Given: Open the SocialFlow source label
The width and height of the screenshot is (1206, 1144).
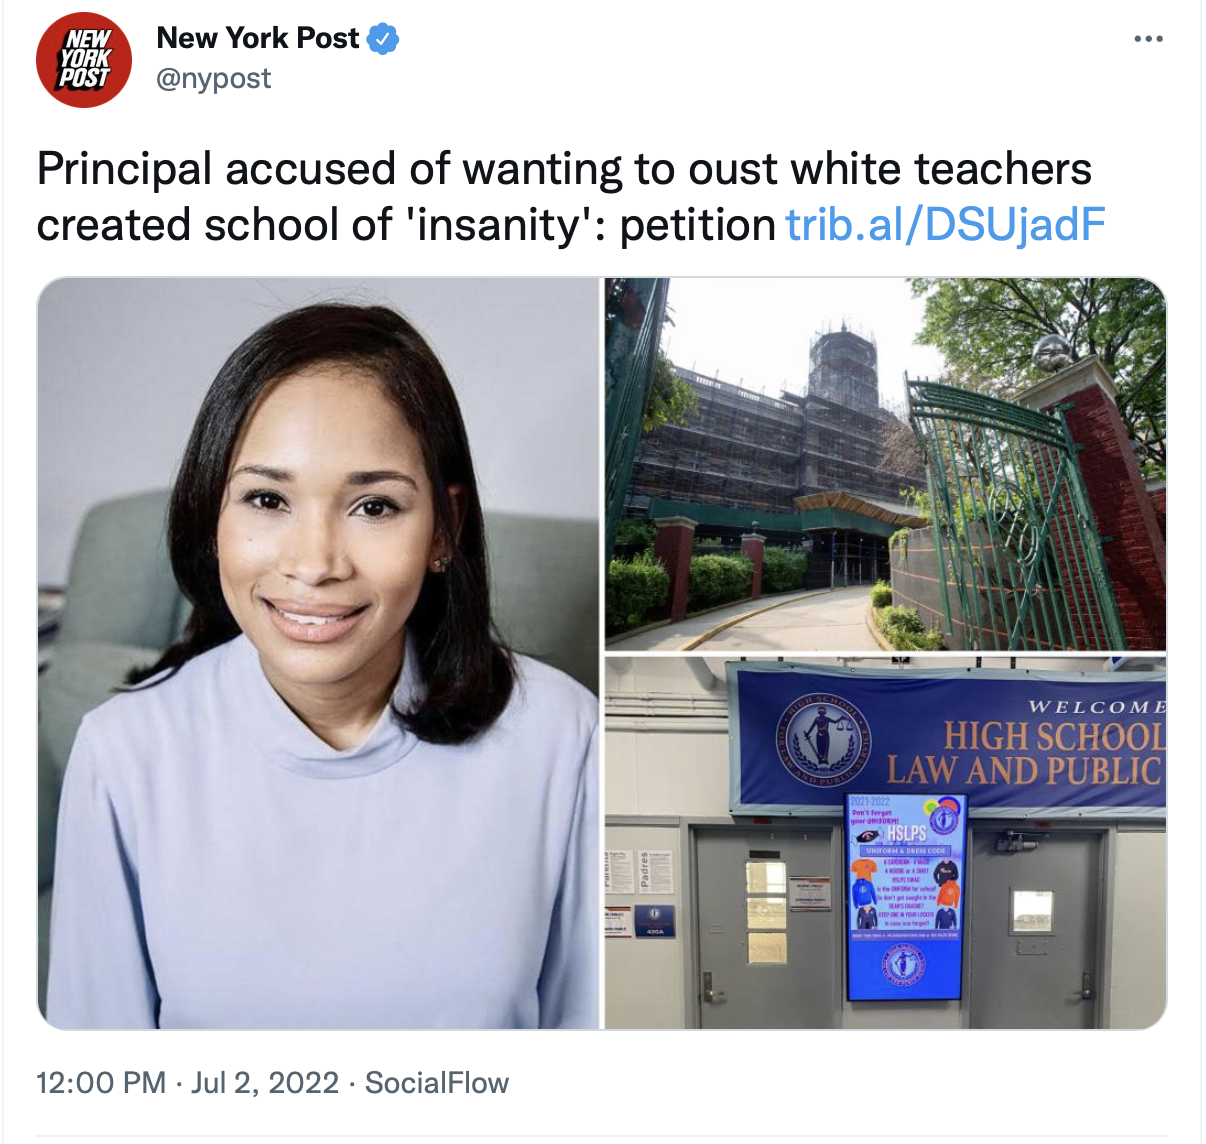Looking at the screenshot, I should click(437, 1083).
